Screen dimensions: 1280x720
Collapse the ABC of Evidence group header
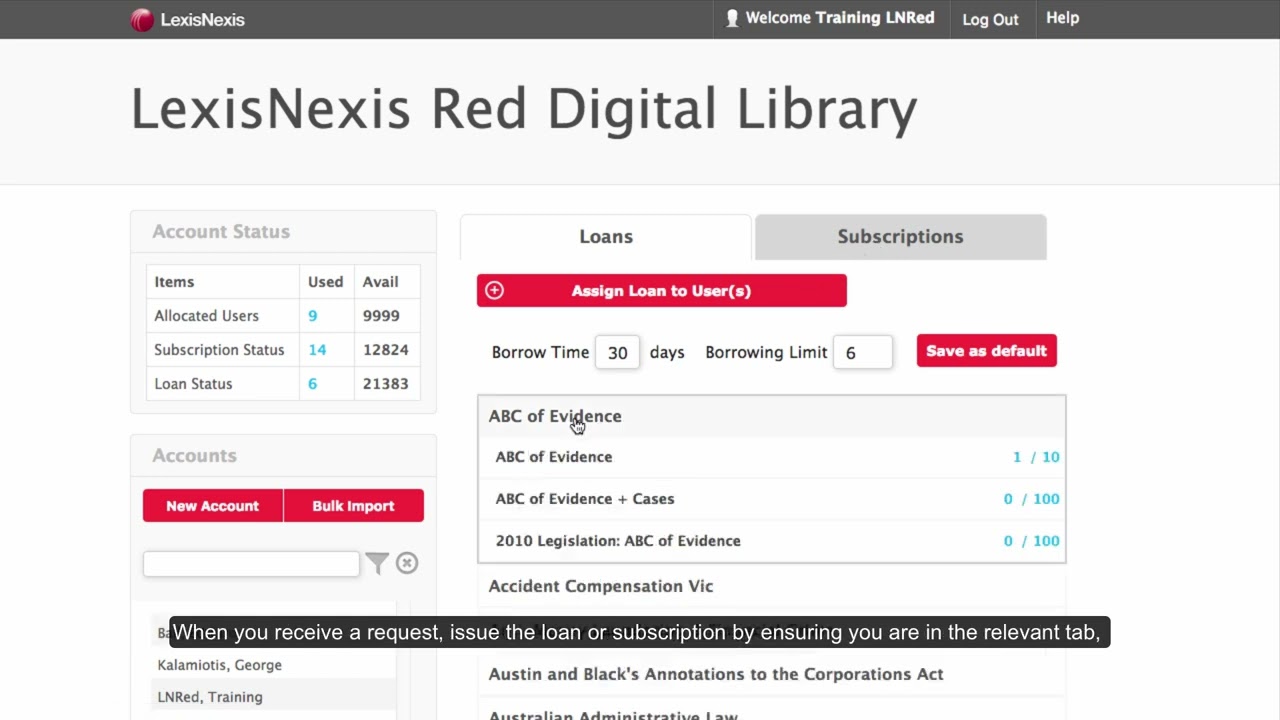point(771,416)
